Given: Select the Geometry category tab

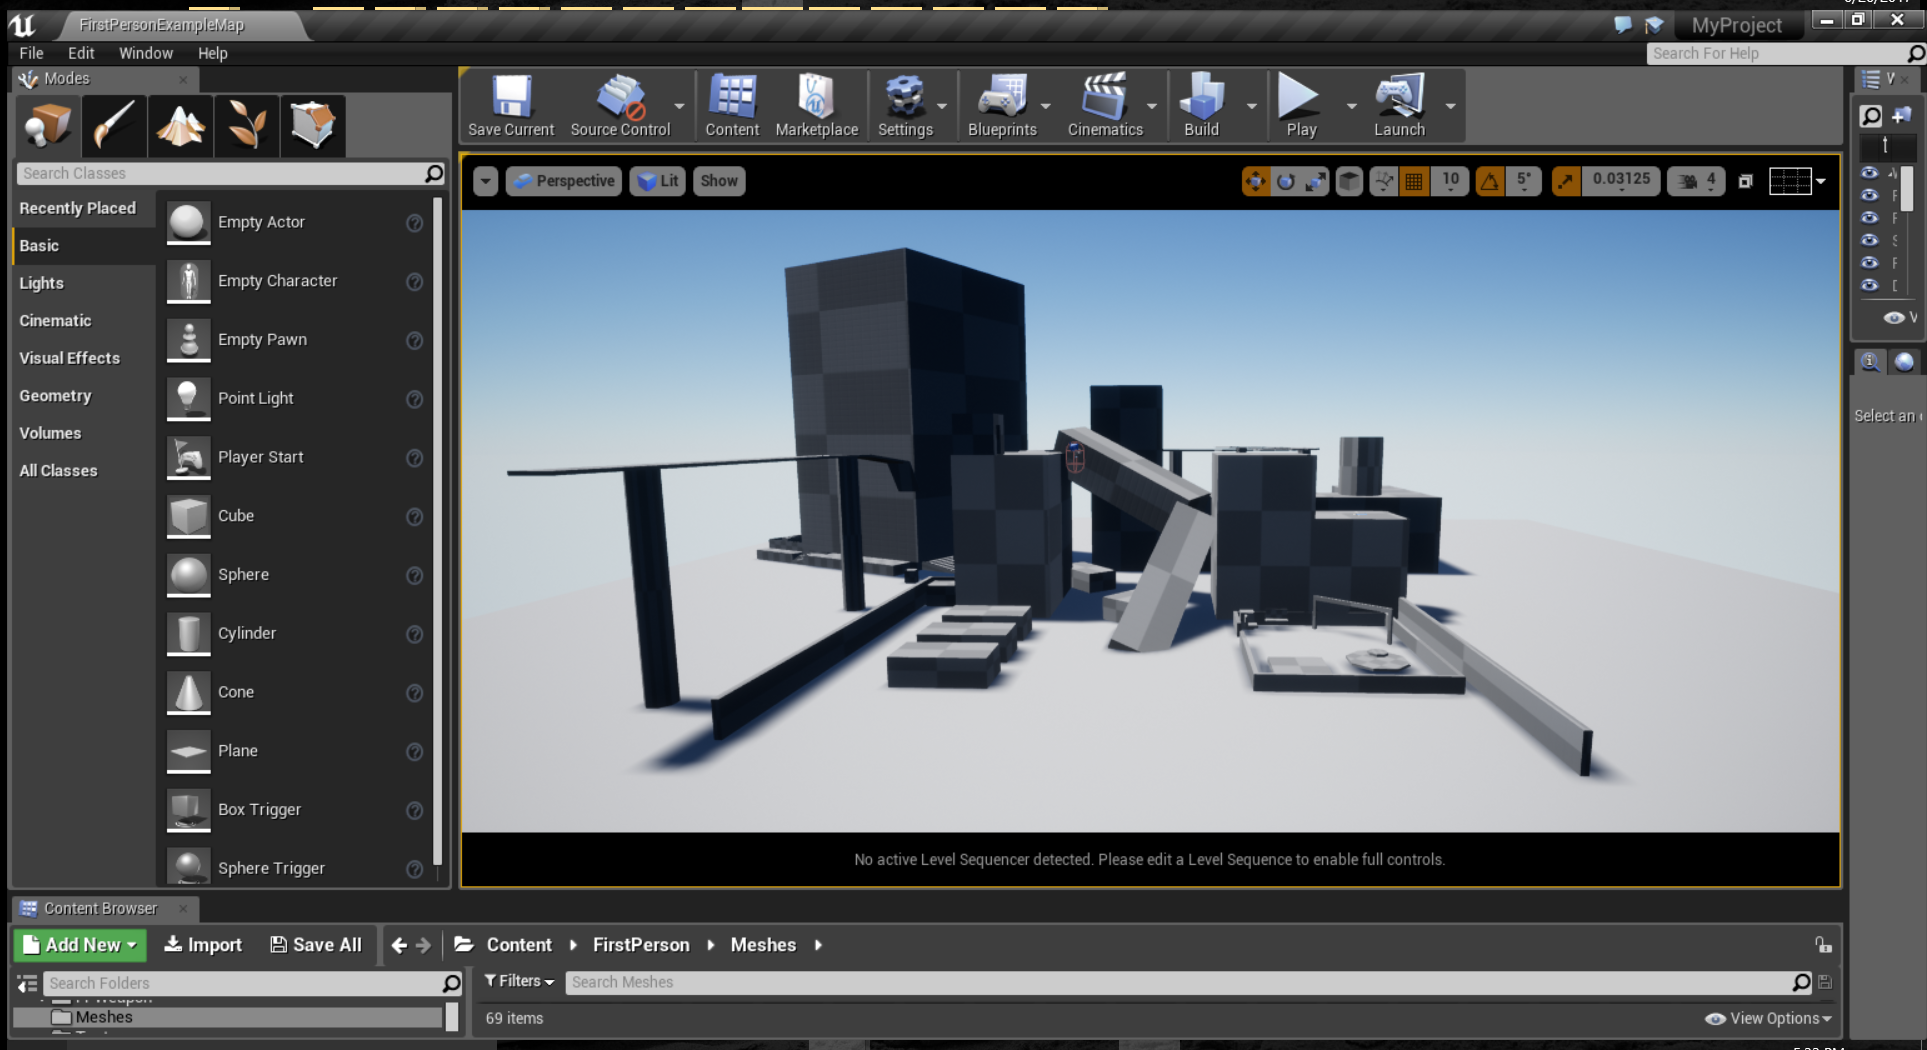Looking at the screenshot, I should (84, 396).
